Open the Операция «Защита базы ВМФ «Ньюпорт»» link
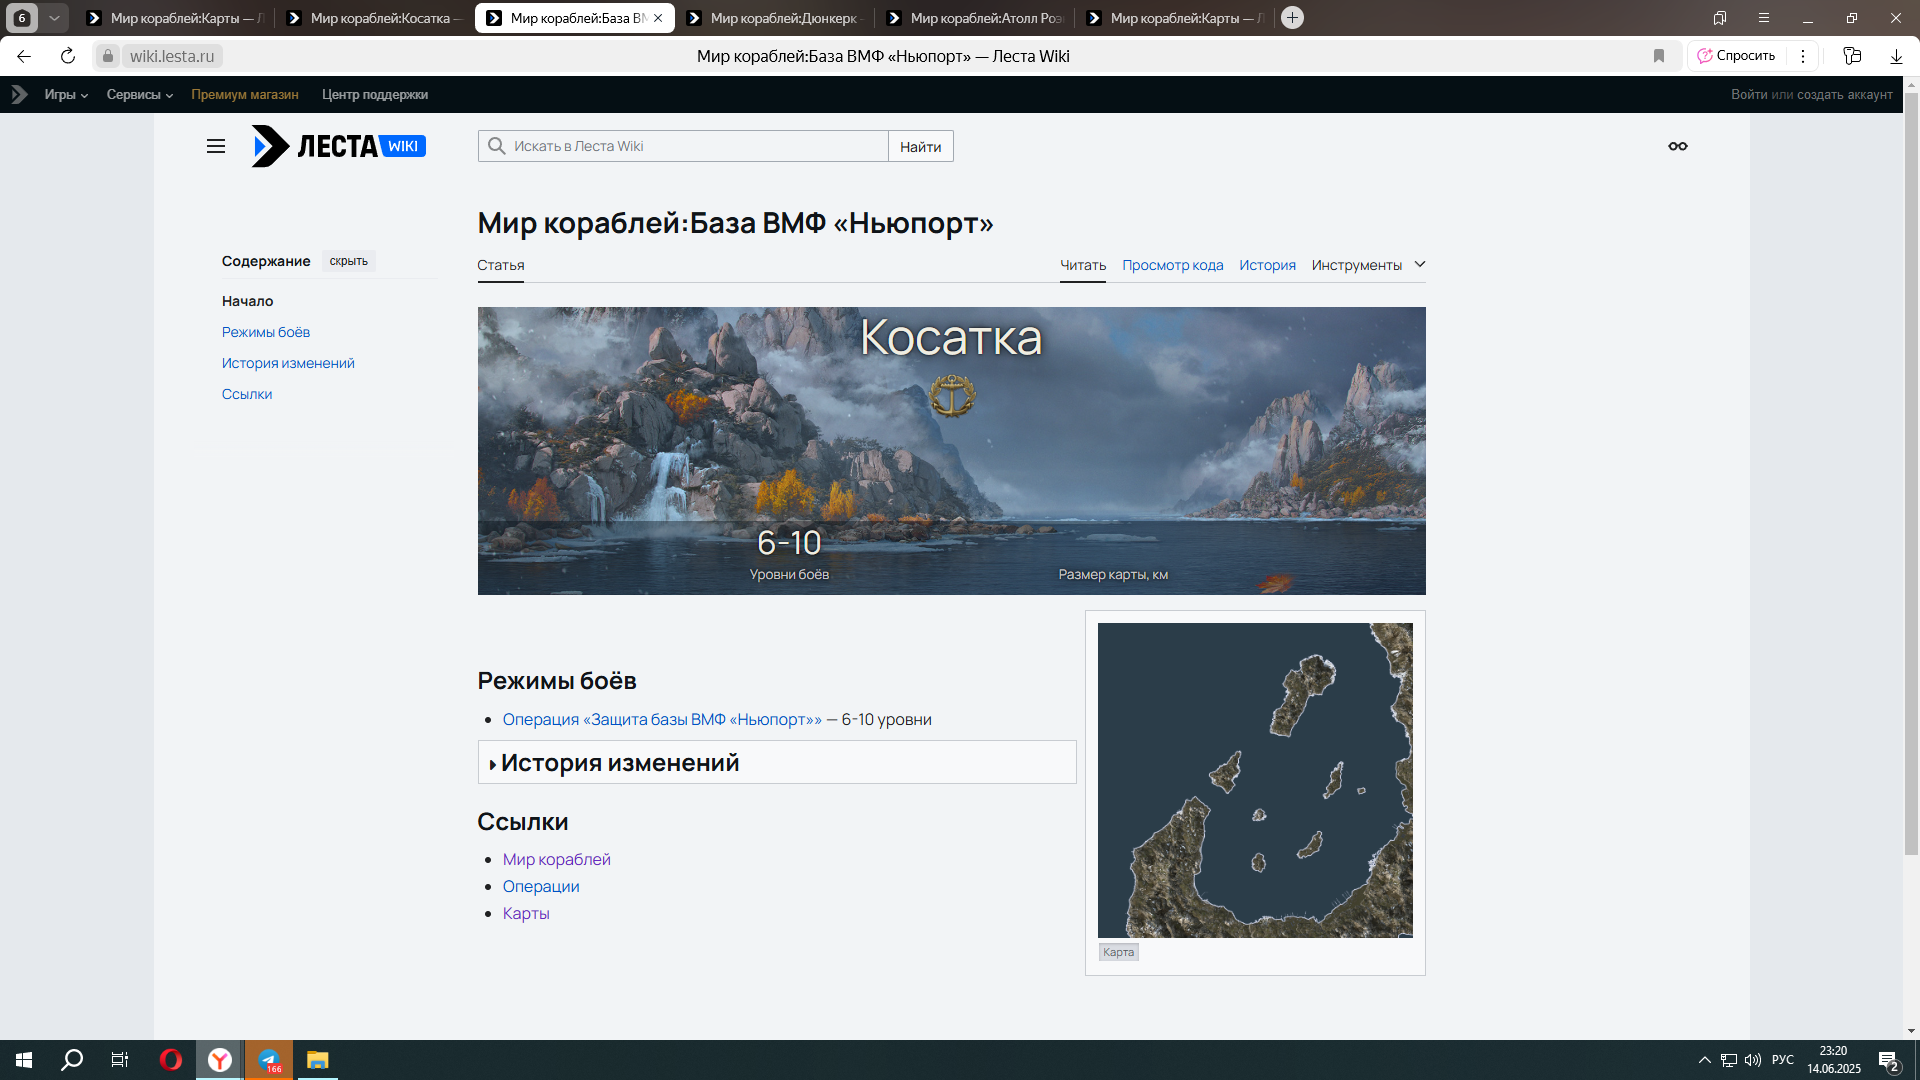 coord(662,719)
